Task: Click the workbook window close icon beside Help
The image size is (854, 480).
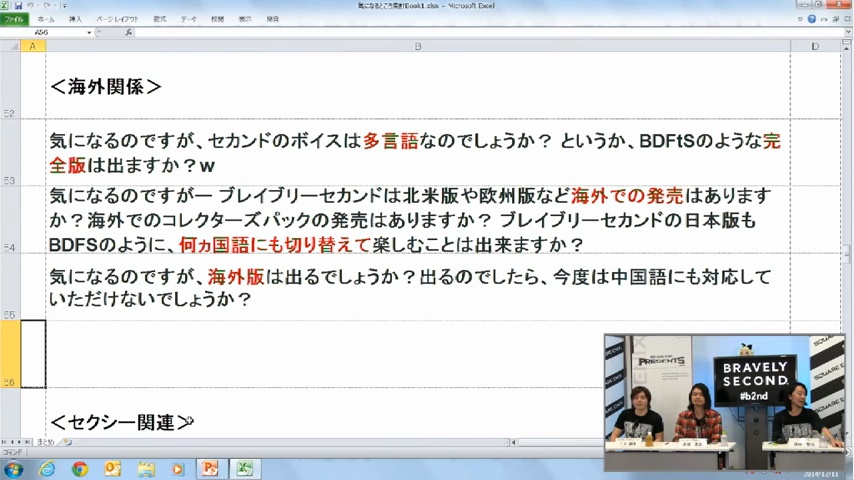Action: pos(847,19)
